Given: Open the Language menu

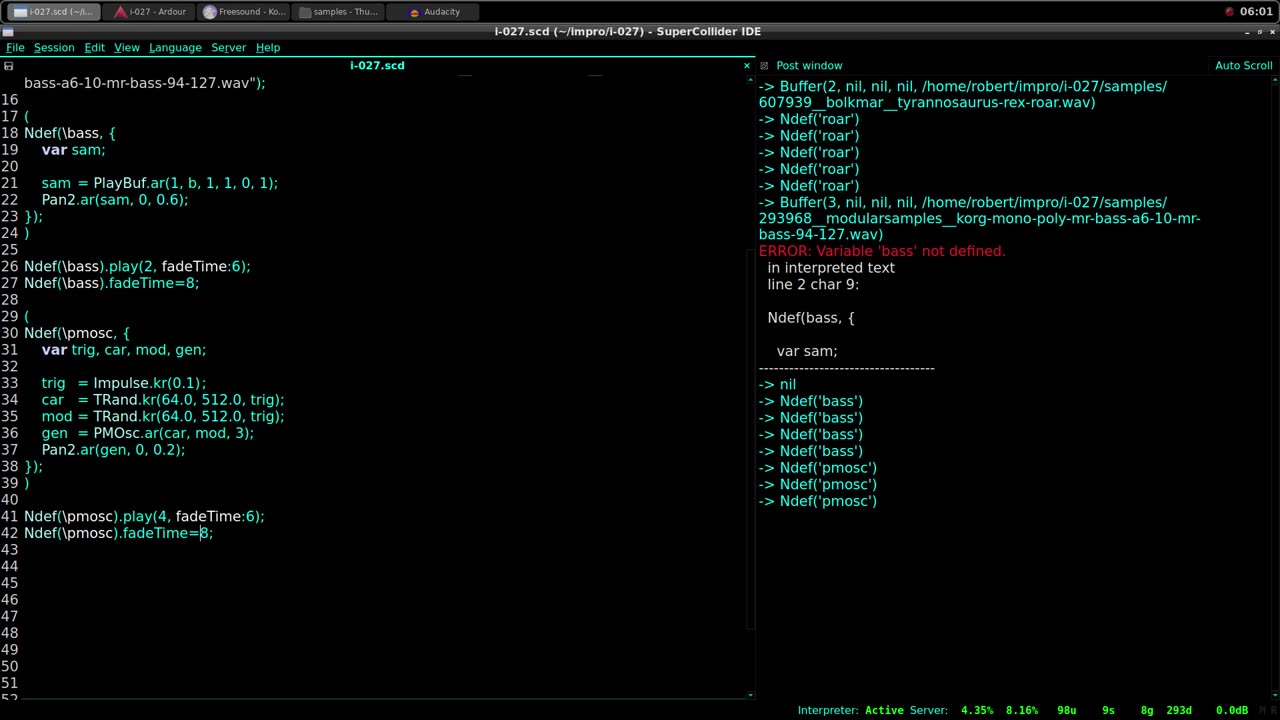Looking at the screenshot, I should click(175, 47).
